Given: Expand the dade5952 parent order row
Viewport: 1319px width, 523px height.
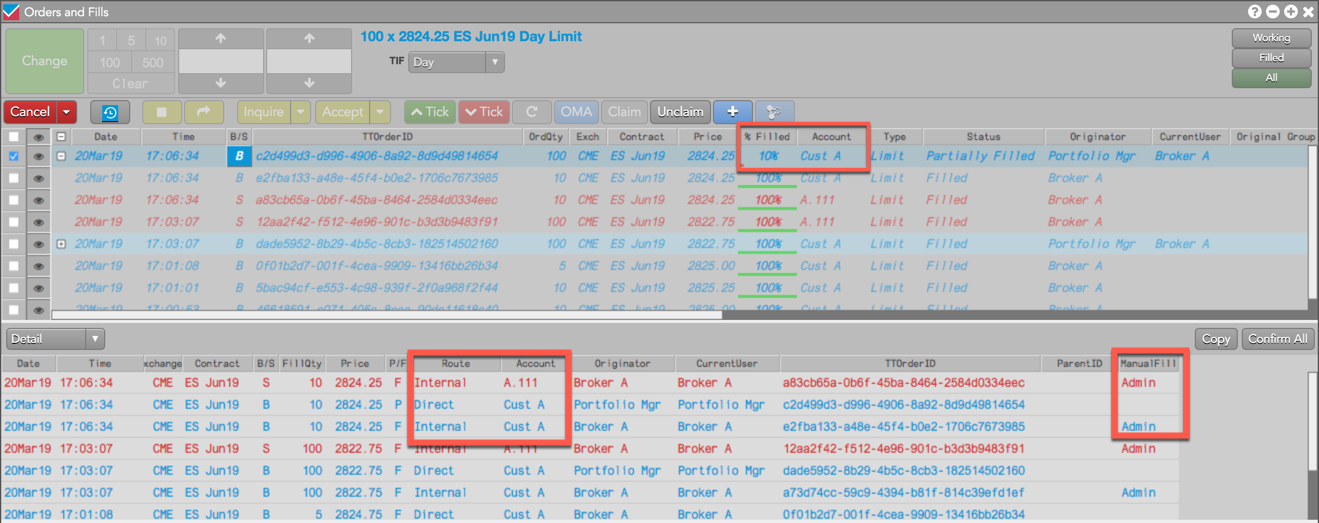Looking at the screenshot, I should point(61,244).
